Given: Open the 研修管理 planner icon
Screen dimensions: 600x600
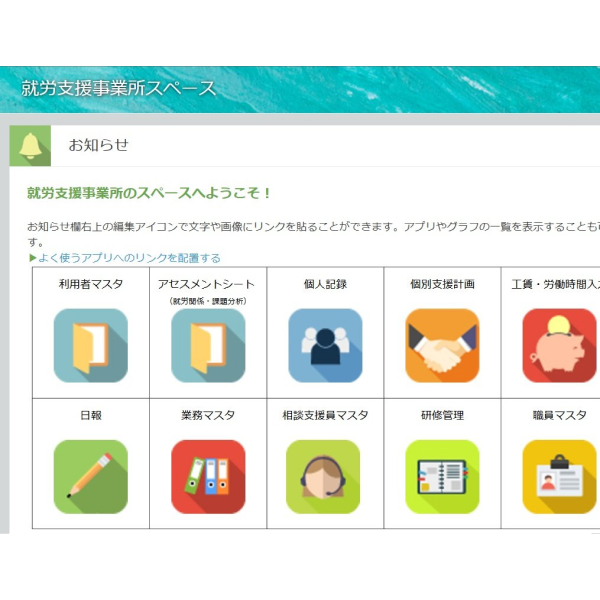Looking at the screenshot, I should point(442,477).
